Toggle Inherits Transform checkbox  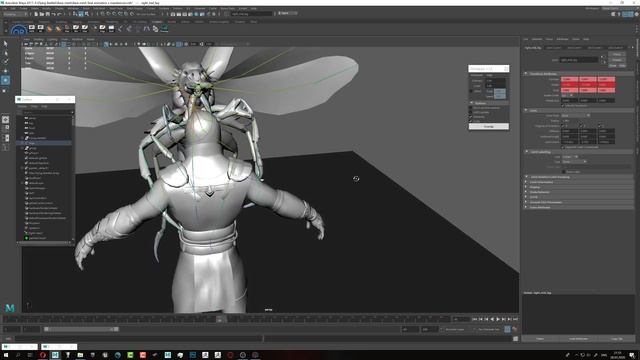pos(563,105)
